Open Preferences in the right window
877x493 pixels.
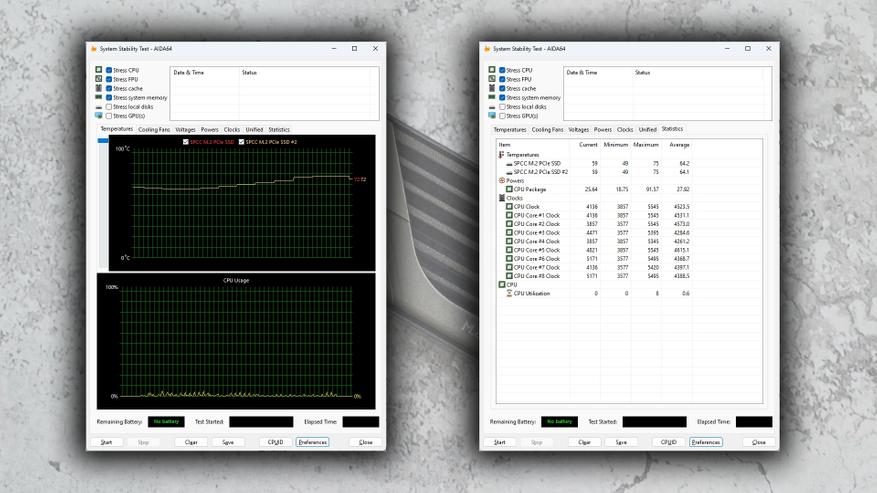point(706,442)
